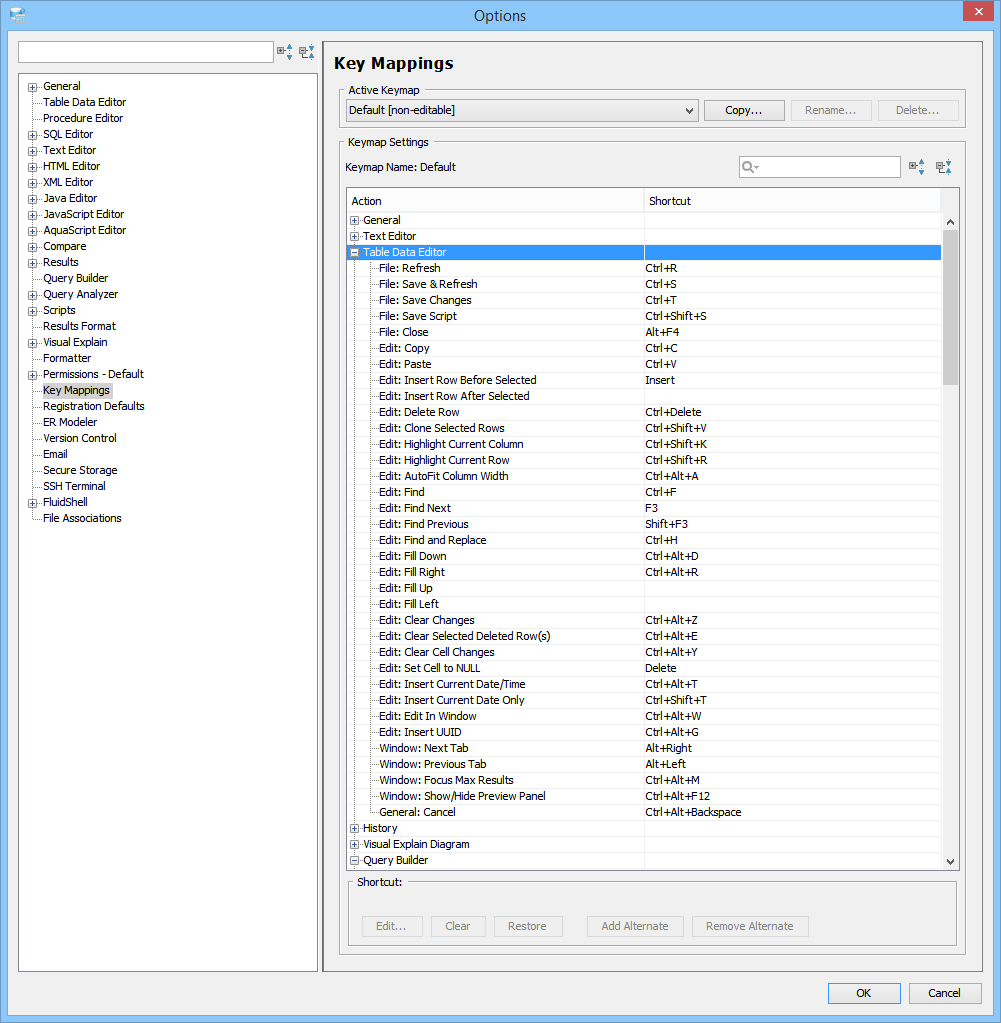
Task: Expand General node in left options tree
Action: pyautogui.click(x=32, y=87)
